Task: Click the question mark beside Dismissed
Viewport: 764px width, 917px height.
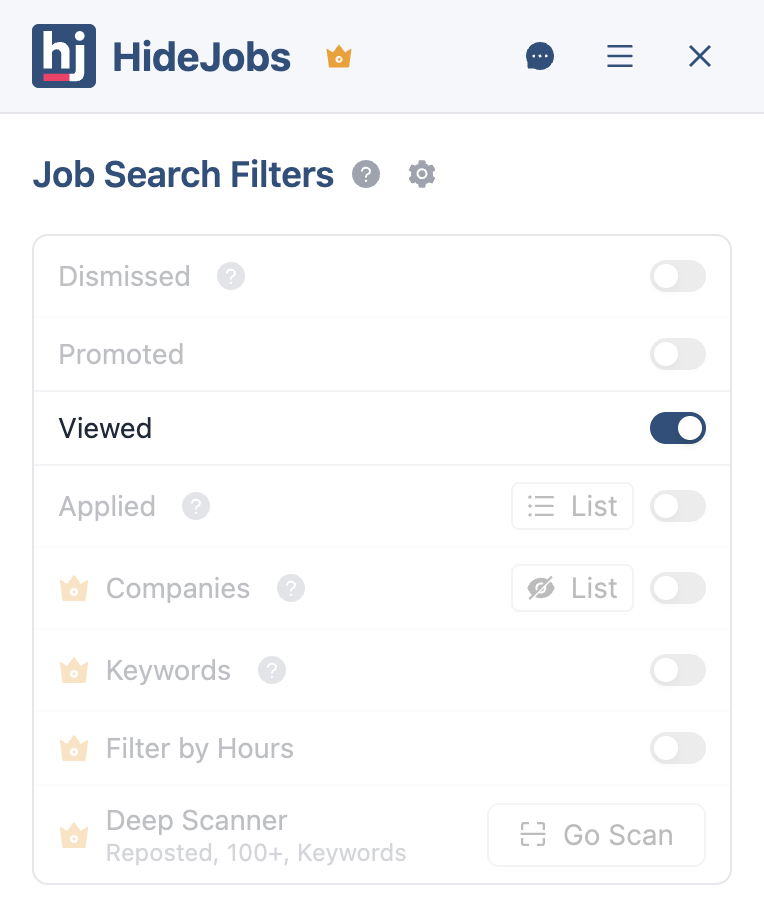Action: 231,276
